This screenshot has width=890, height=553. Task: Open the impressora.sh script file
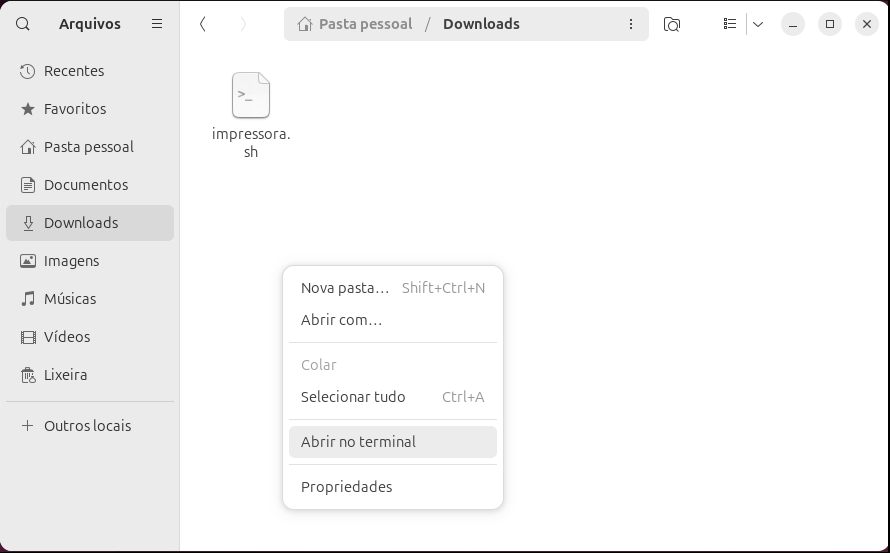coord(251,97)
